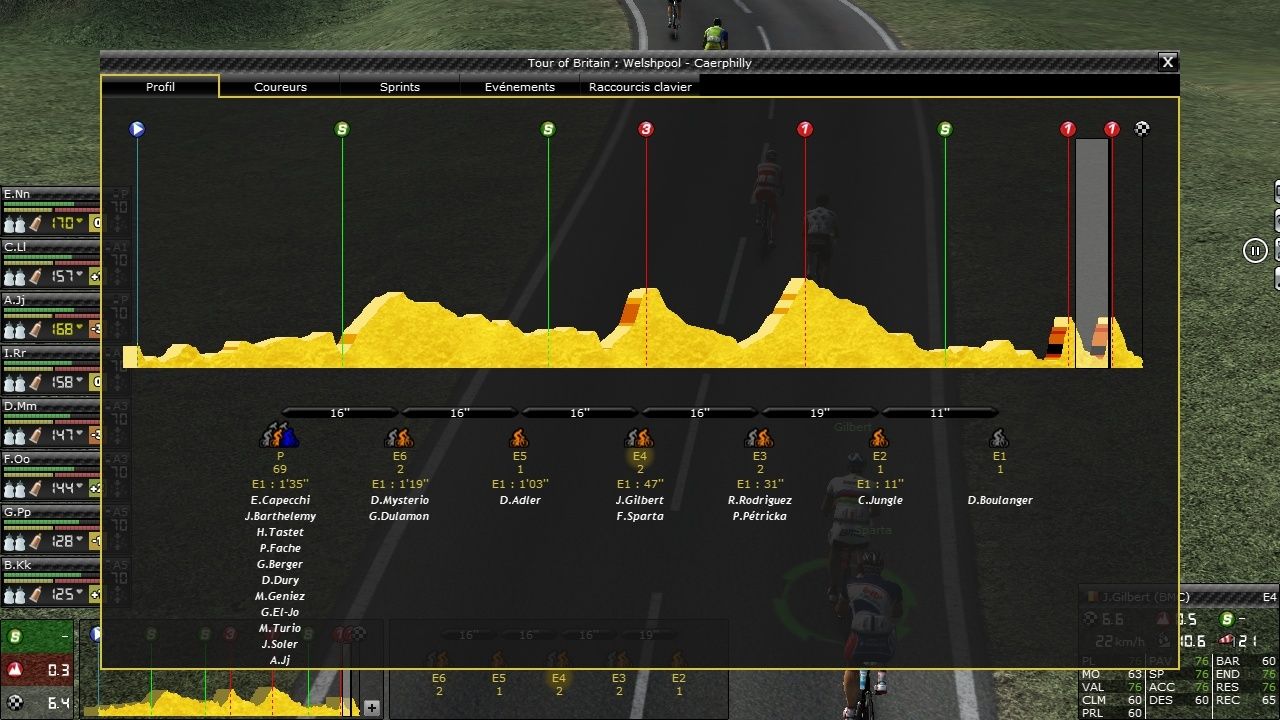The height and width of the screenshot is (720, 1280).
Task: Select the Profil tab
Action: coord(160,87)
